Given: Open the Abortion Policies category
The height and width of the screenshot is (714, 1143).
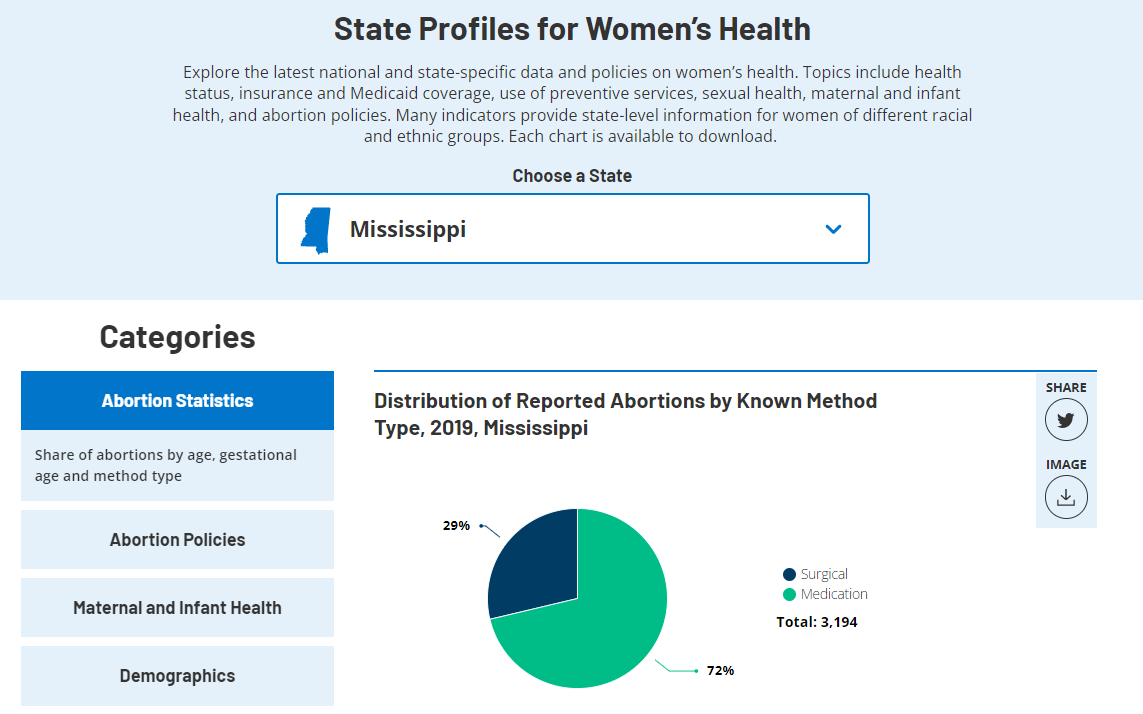Looking at the screenshot, I should tap(177, 540).
